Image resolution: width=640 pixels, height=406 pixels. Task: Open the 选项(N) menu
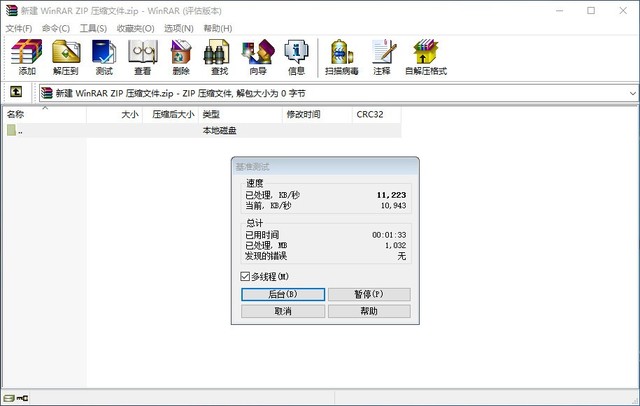tap(179, 28)
